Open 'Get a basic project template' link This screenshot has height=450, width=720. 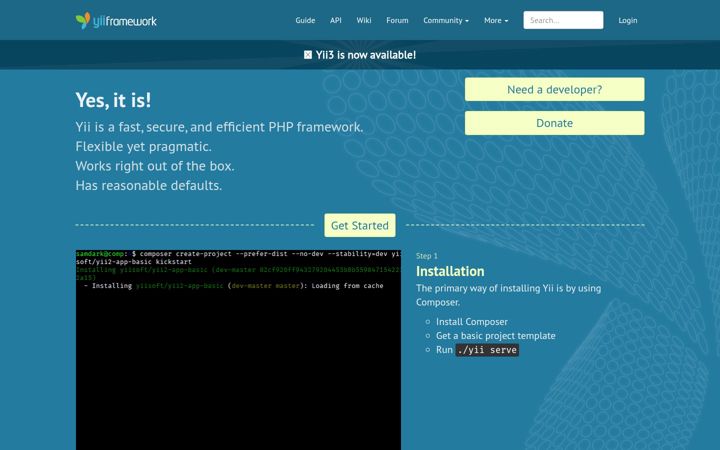pyautogui.click(x=495, y=336)
